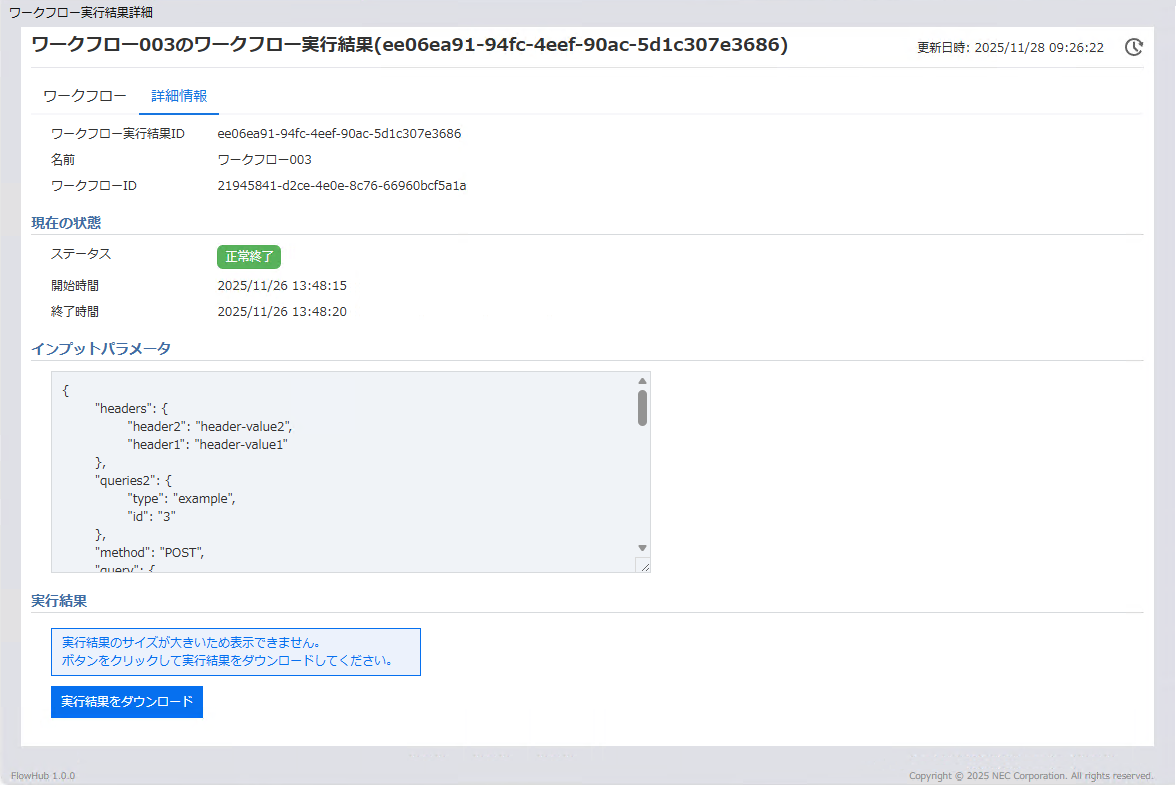Click the textarea resize handle corner
The height and width of the screenshot is (785, 1176).
643,566
